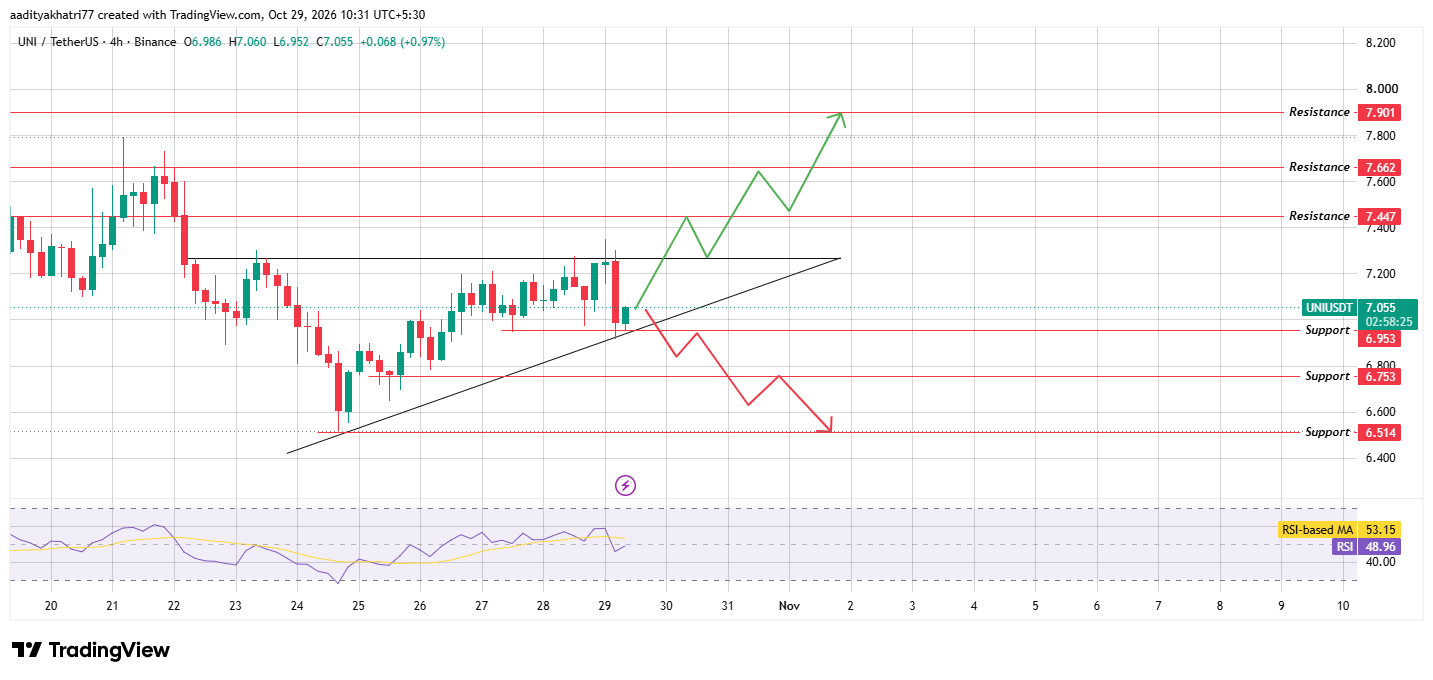Viewport: 1433px width, 680px height.
Task: Select the 6.514 support price tag
Action: (1378, 432)
